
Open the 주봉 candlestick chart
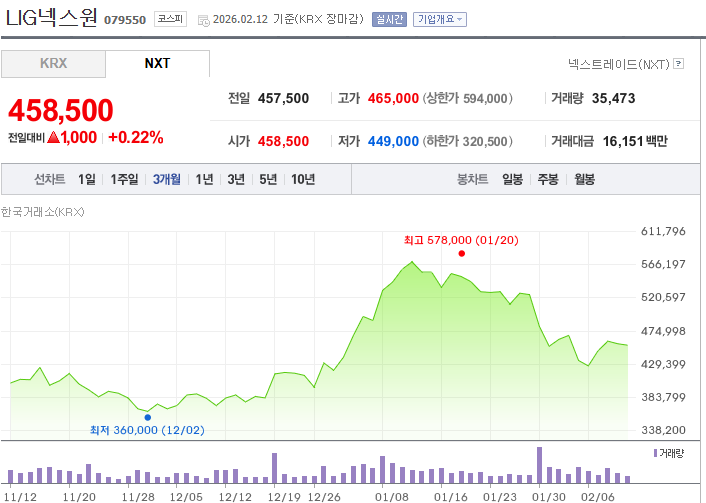(x=548, y=179)
